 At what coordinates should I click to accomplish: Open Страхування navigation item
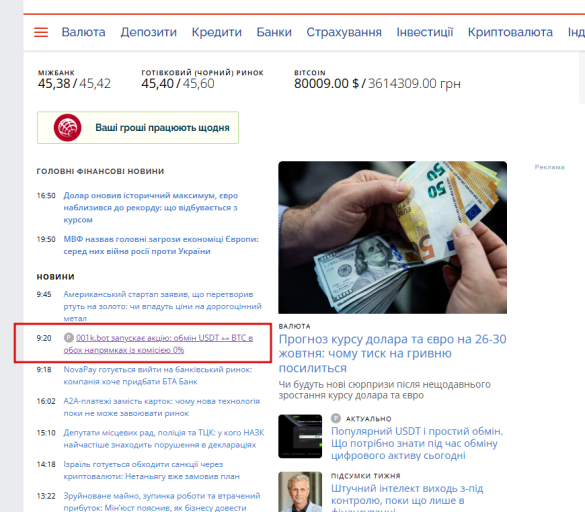click(344, 32)
